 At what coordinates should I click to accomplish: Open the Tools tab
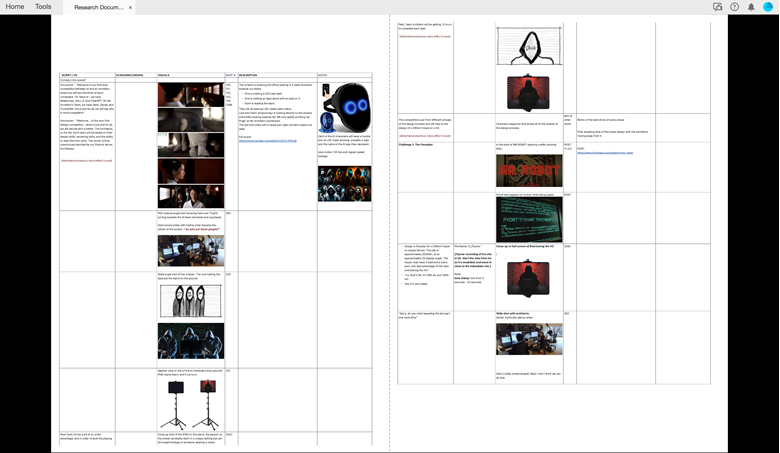(43, 7)
